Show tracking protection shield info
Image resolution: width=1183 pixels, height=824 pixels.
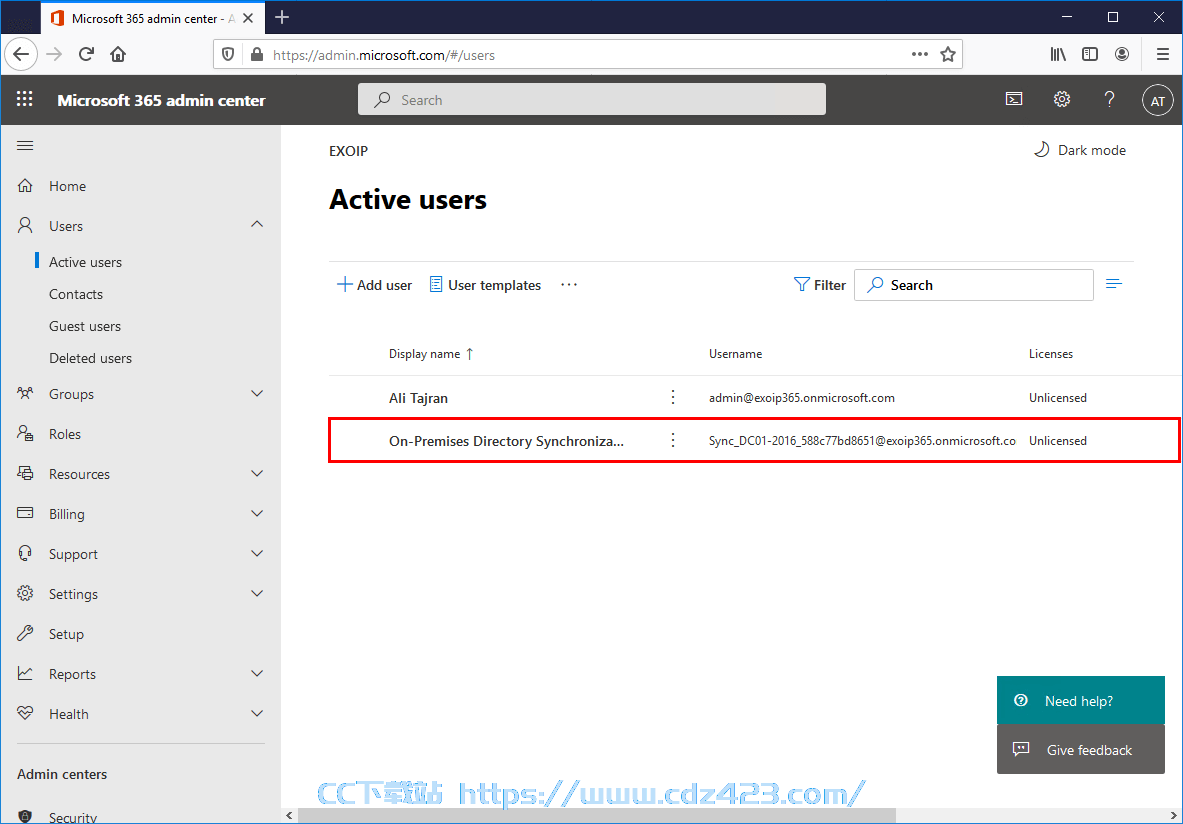(228, 54)
